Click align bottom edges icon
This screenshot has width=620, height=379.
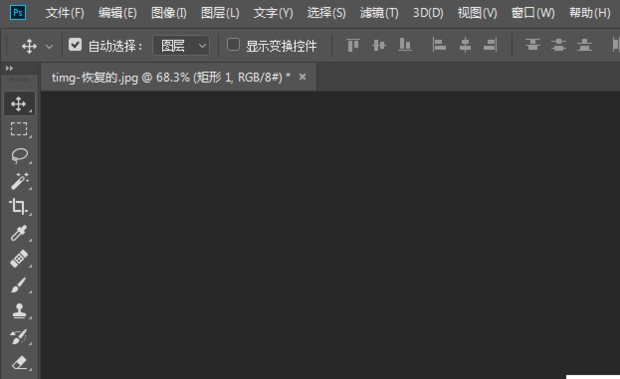(405, 45)
